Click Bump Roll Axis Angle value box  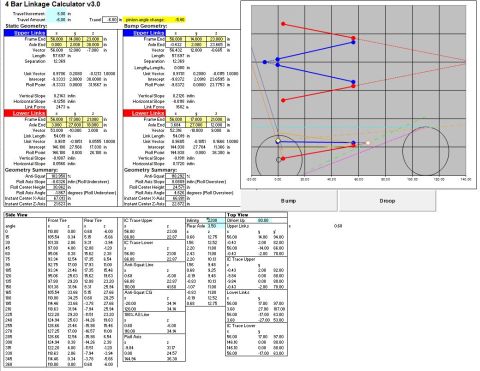point(175,193)
